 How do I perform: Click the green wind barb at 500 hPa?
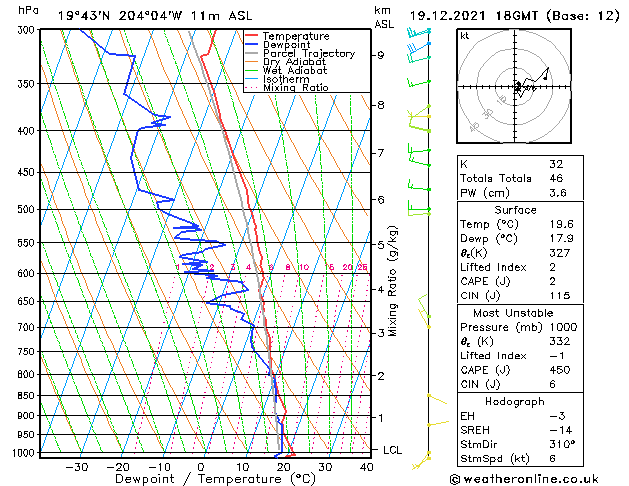click(419, 209)
